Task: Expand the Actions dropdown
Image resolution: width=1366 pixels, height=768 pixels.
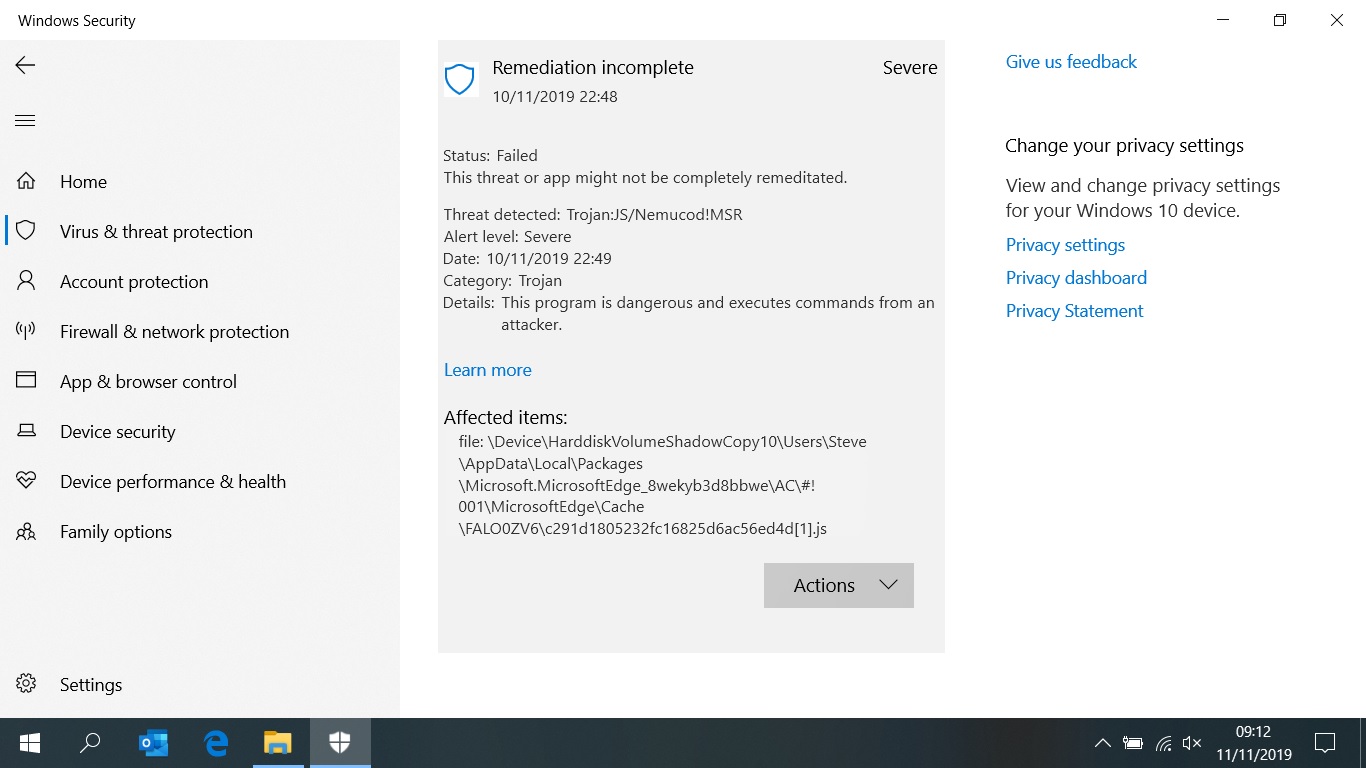Action: click(x=839, y=585)
